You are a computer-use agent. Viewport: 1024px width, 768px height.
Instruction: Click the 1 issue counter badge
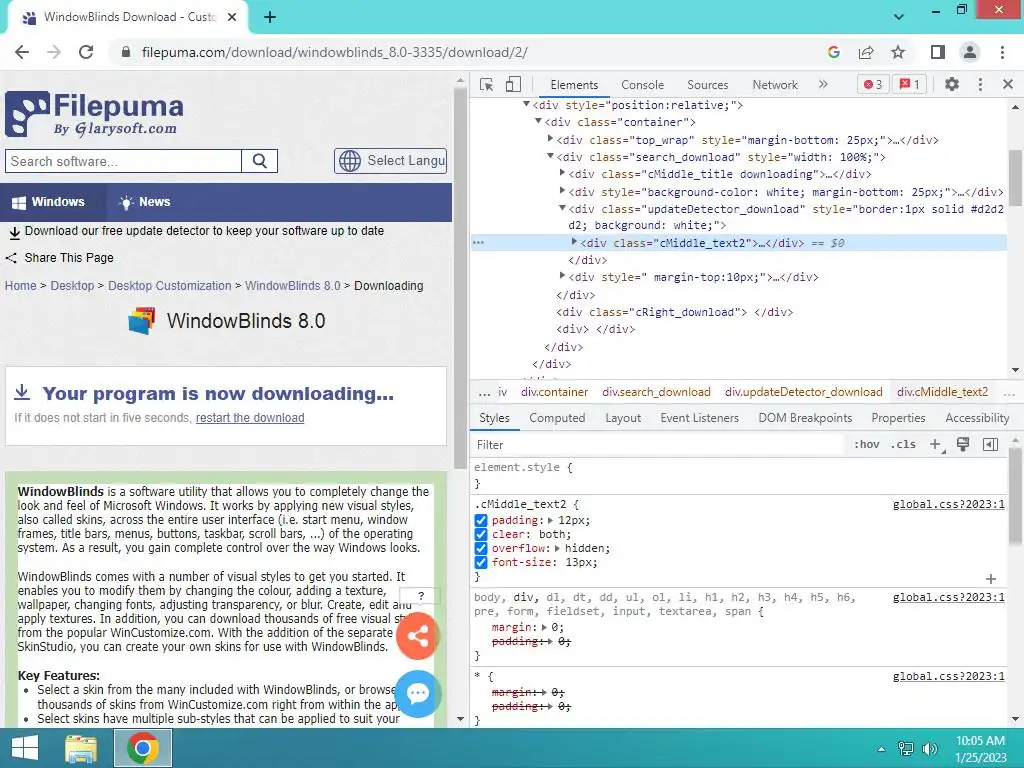(909, 84)
